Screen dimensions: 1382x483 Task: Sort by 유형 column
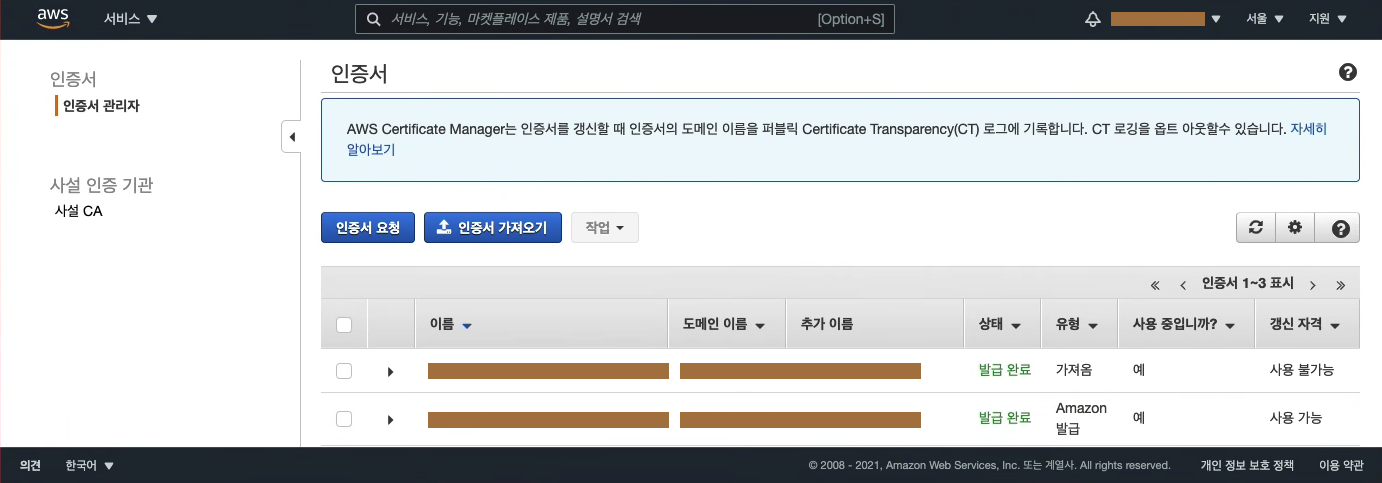pos(1077,324)
